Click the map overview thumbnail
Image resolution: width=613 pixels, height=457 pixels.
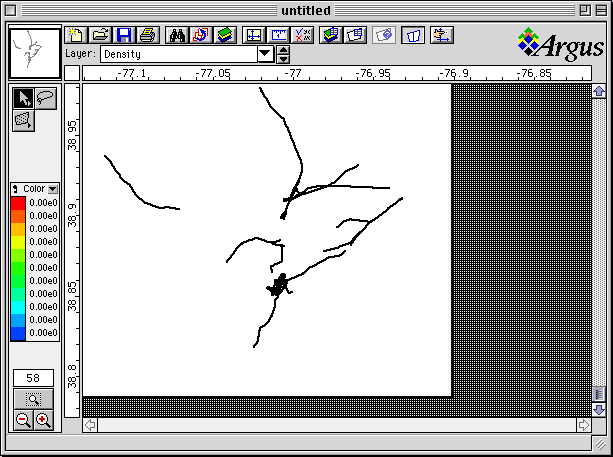pos(35,53)
